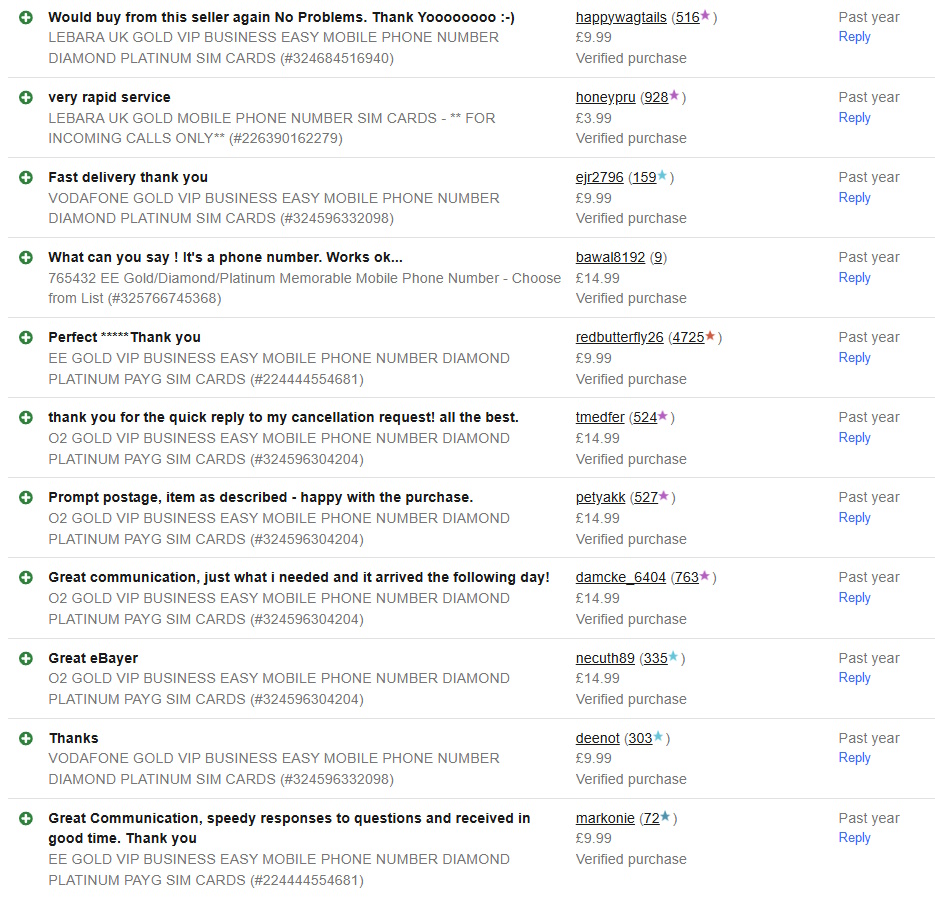Visit necuth89's user profile
This screenshot has width=935, height=899.
tap(605, 658)
